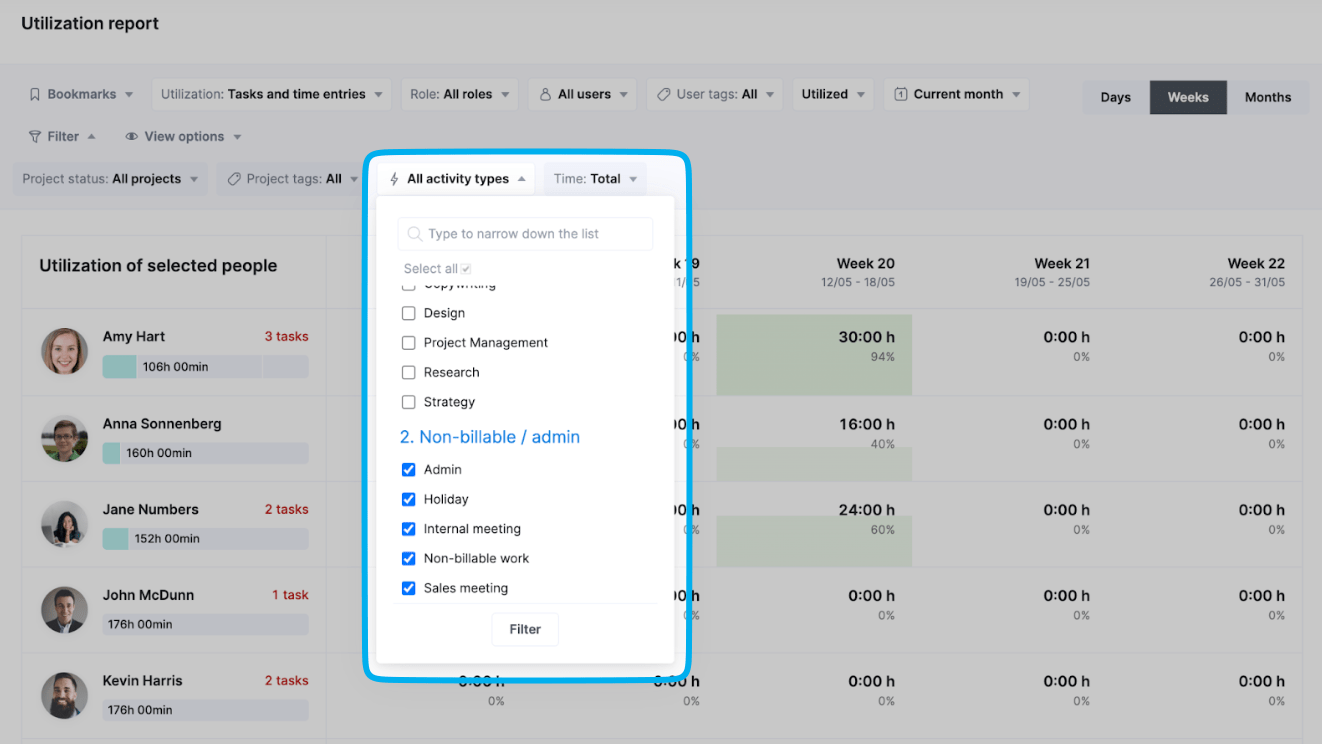The width and height of the screenshot is (1322, 744).
Task: Collapse the Filter section
Action: [x=62, y=136]
